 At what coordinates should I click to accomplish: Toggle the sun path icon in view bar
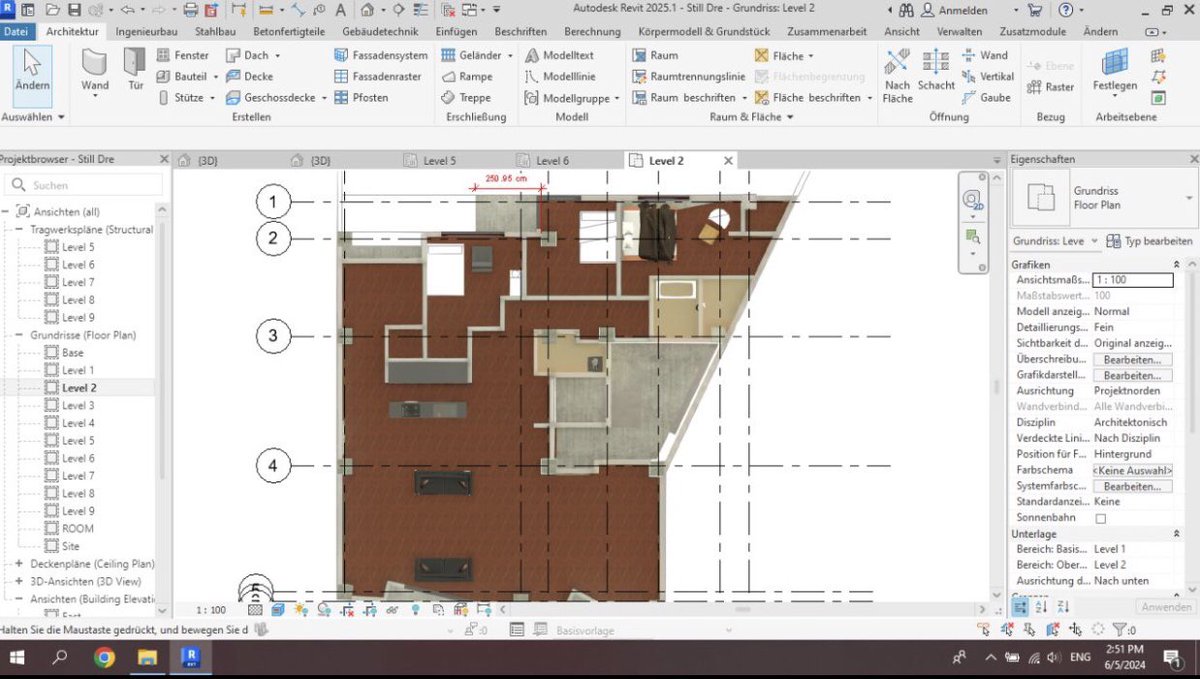pos(299,608)
